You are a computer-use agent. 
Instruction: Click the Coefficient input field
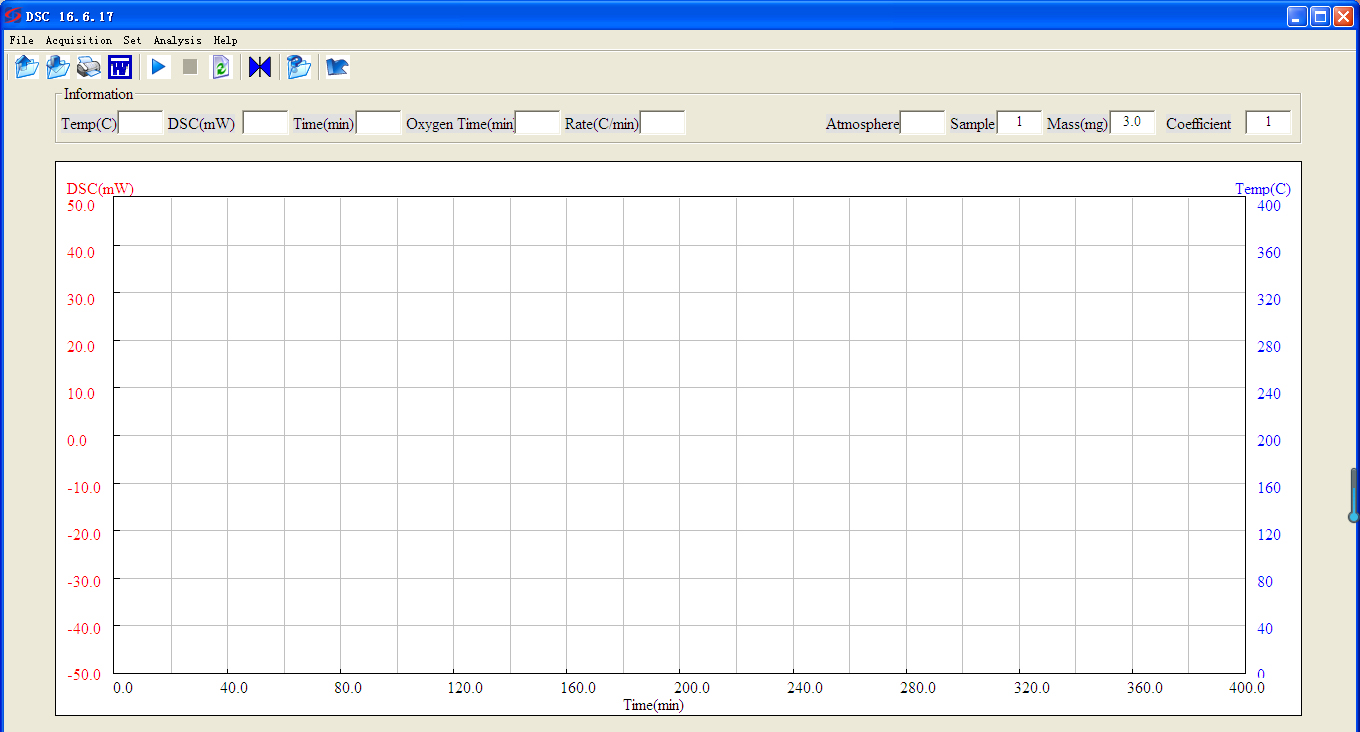tap(1267, 122)
